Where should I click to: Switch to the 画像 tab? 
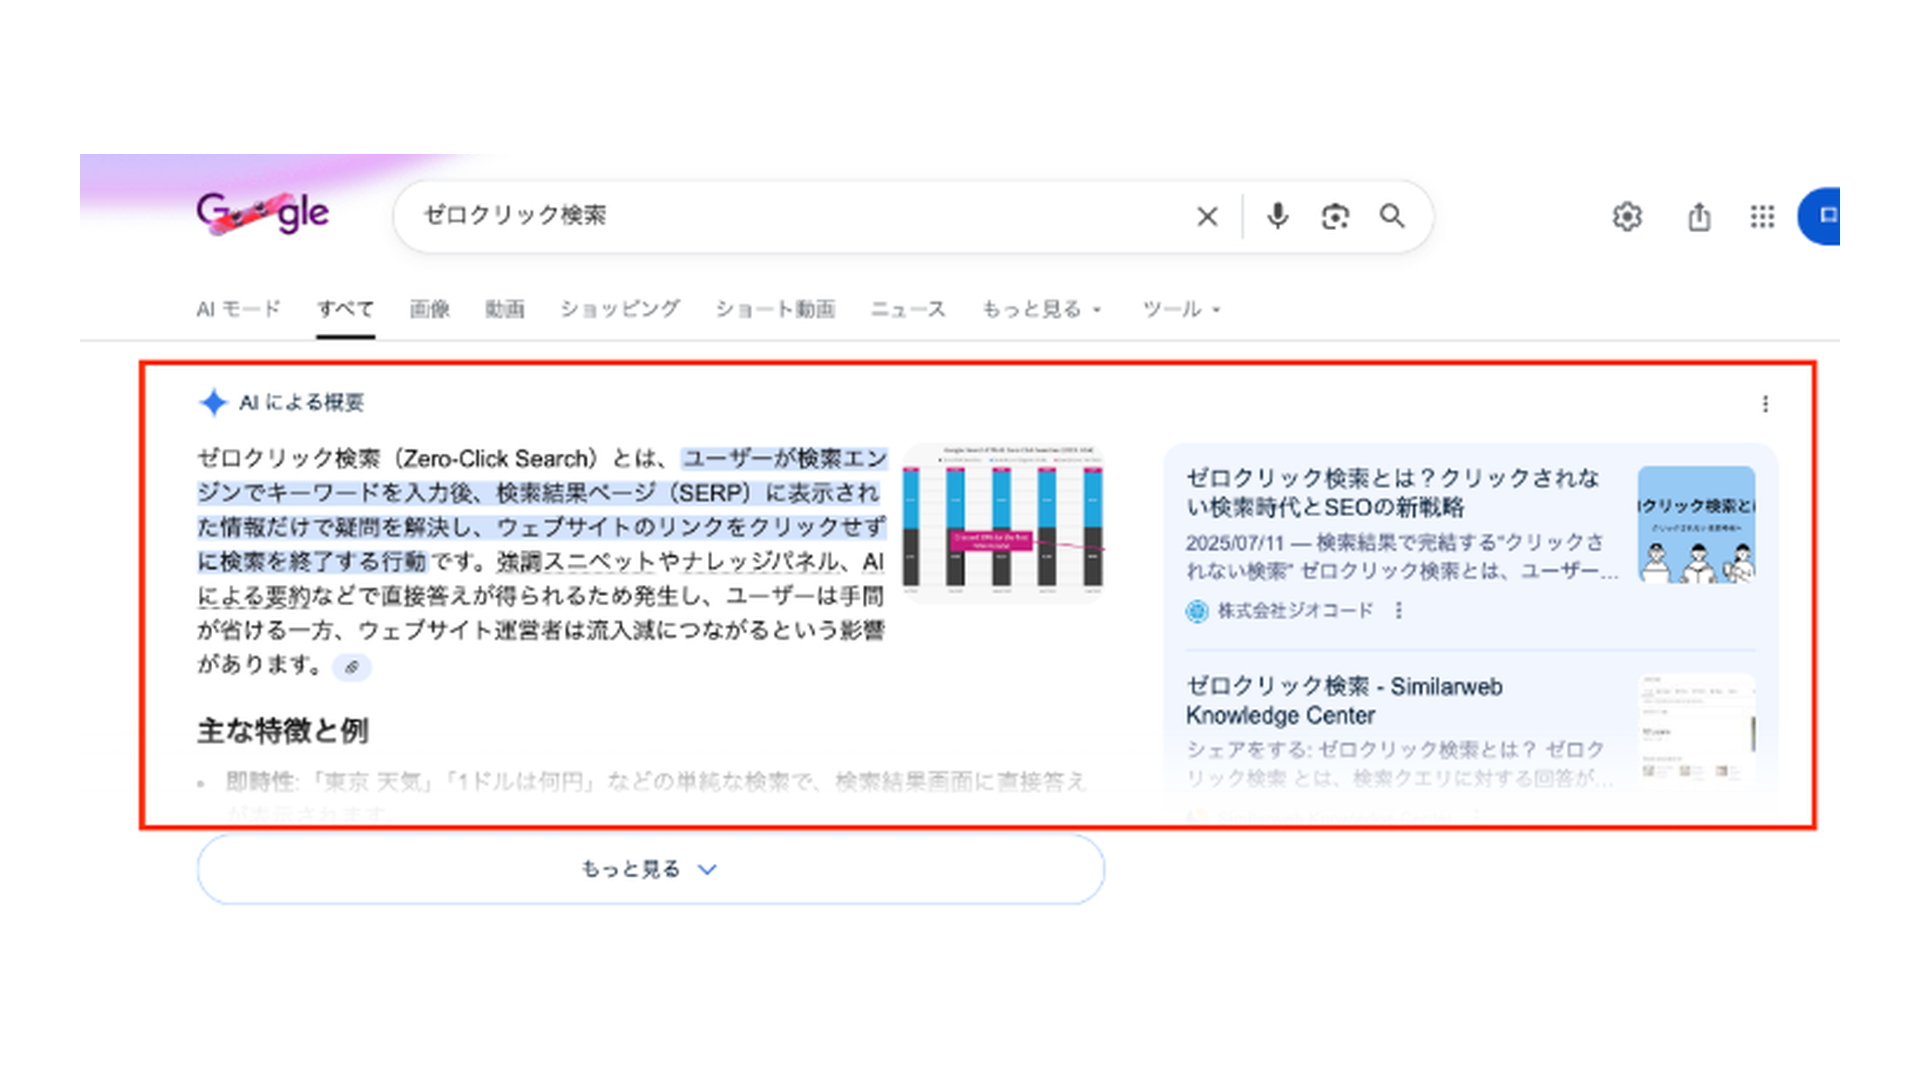(429, 309)
